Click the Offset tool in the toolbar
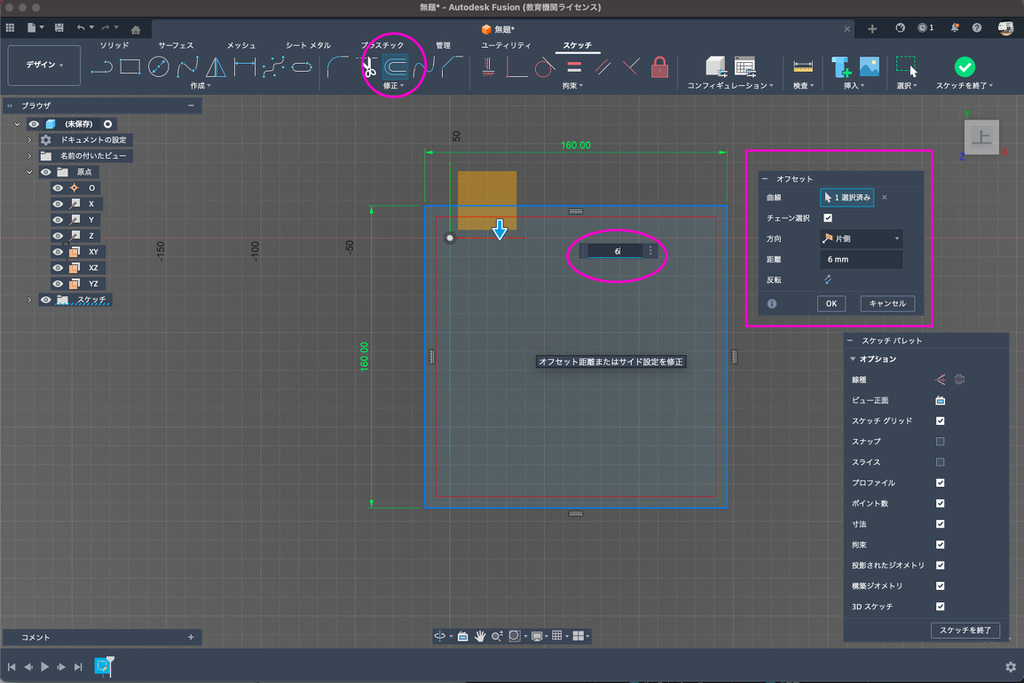This screenshot has width=1024, height=683. [x=396, y=68]
